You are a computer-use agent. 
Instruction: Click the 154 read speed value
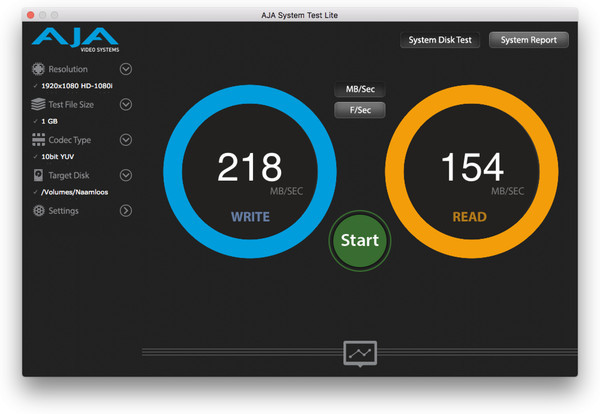tap(472, 167)
